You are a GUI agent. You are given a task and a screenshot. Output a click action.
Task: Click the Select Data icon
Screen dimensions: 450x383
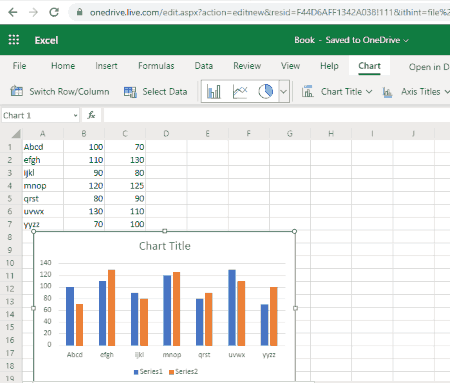130,92
